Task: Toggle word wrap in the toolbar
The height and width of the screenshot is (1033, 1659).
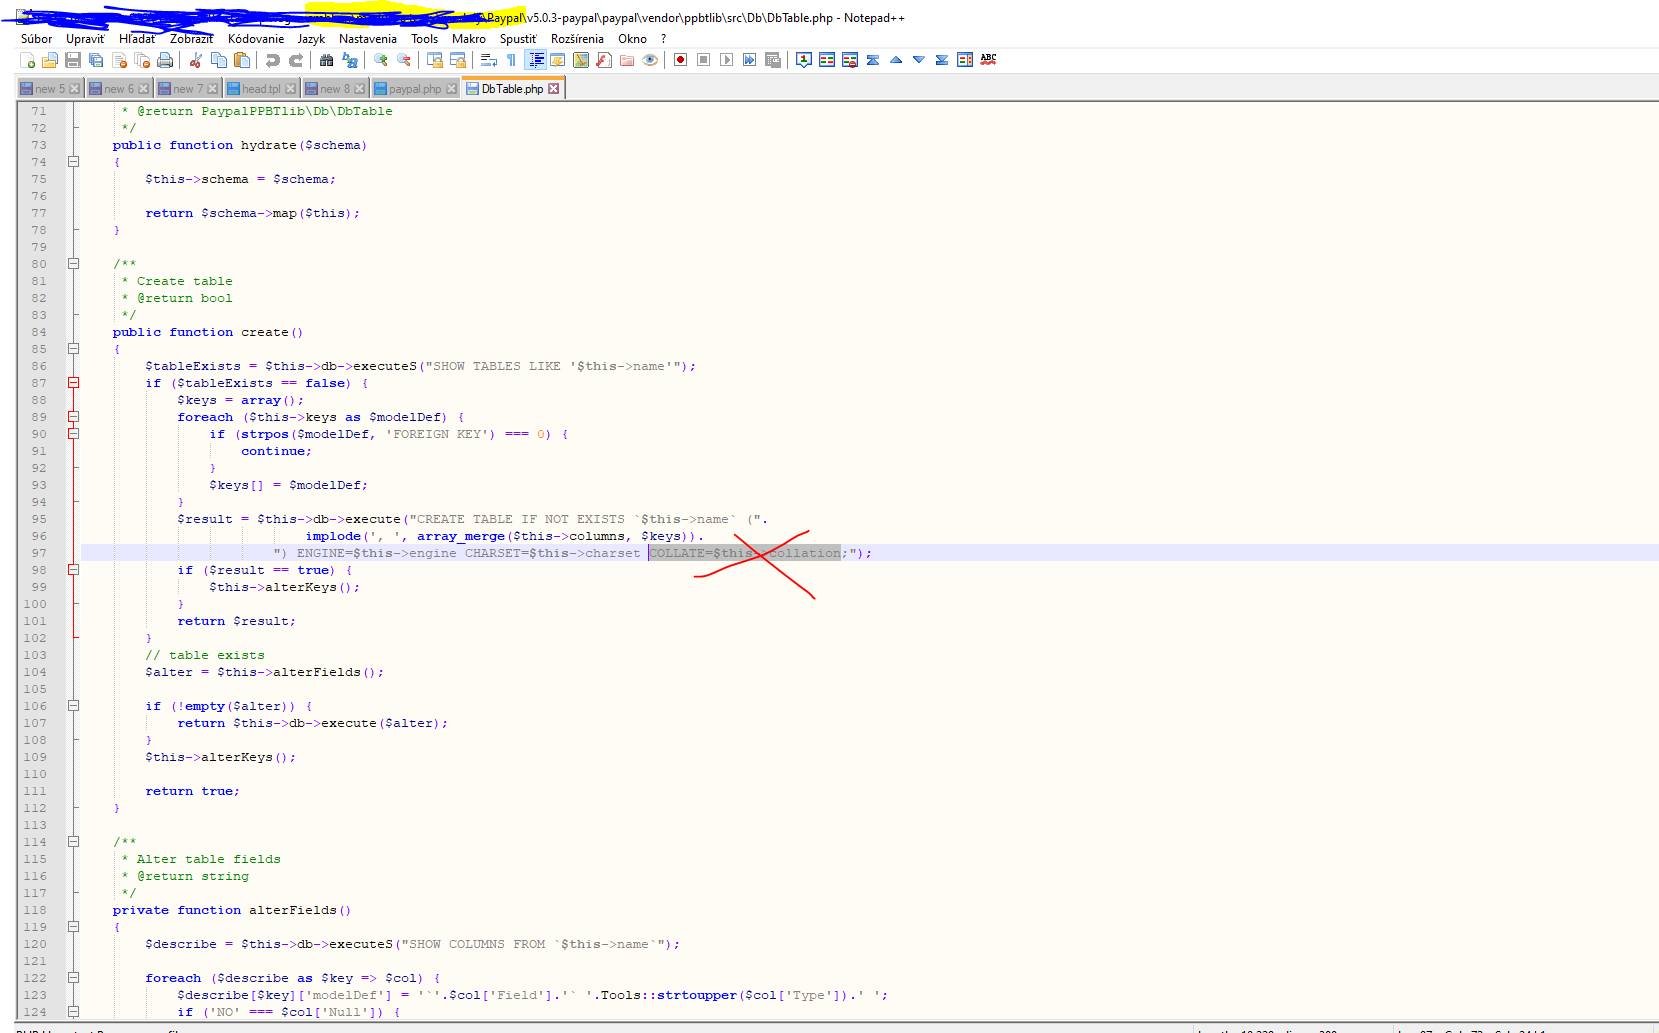Action: 489,60
